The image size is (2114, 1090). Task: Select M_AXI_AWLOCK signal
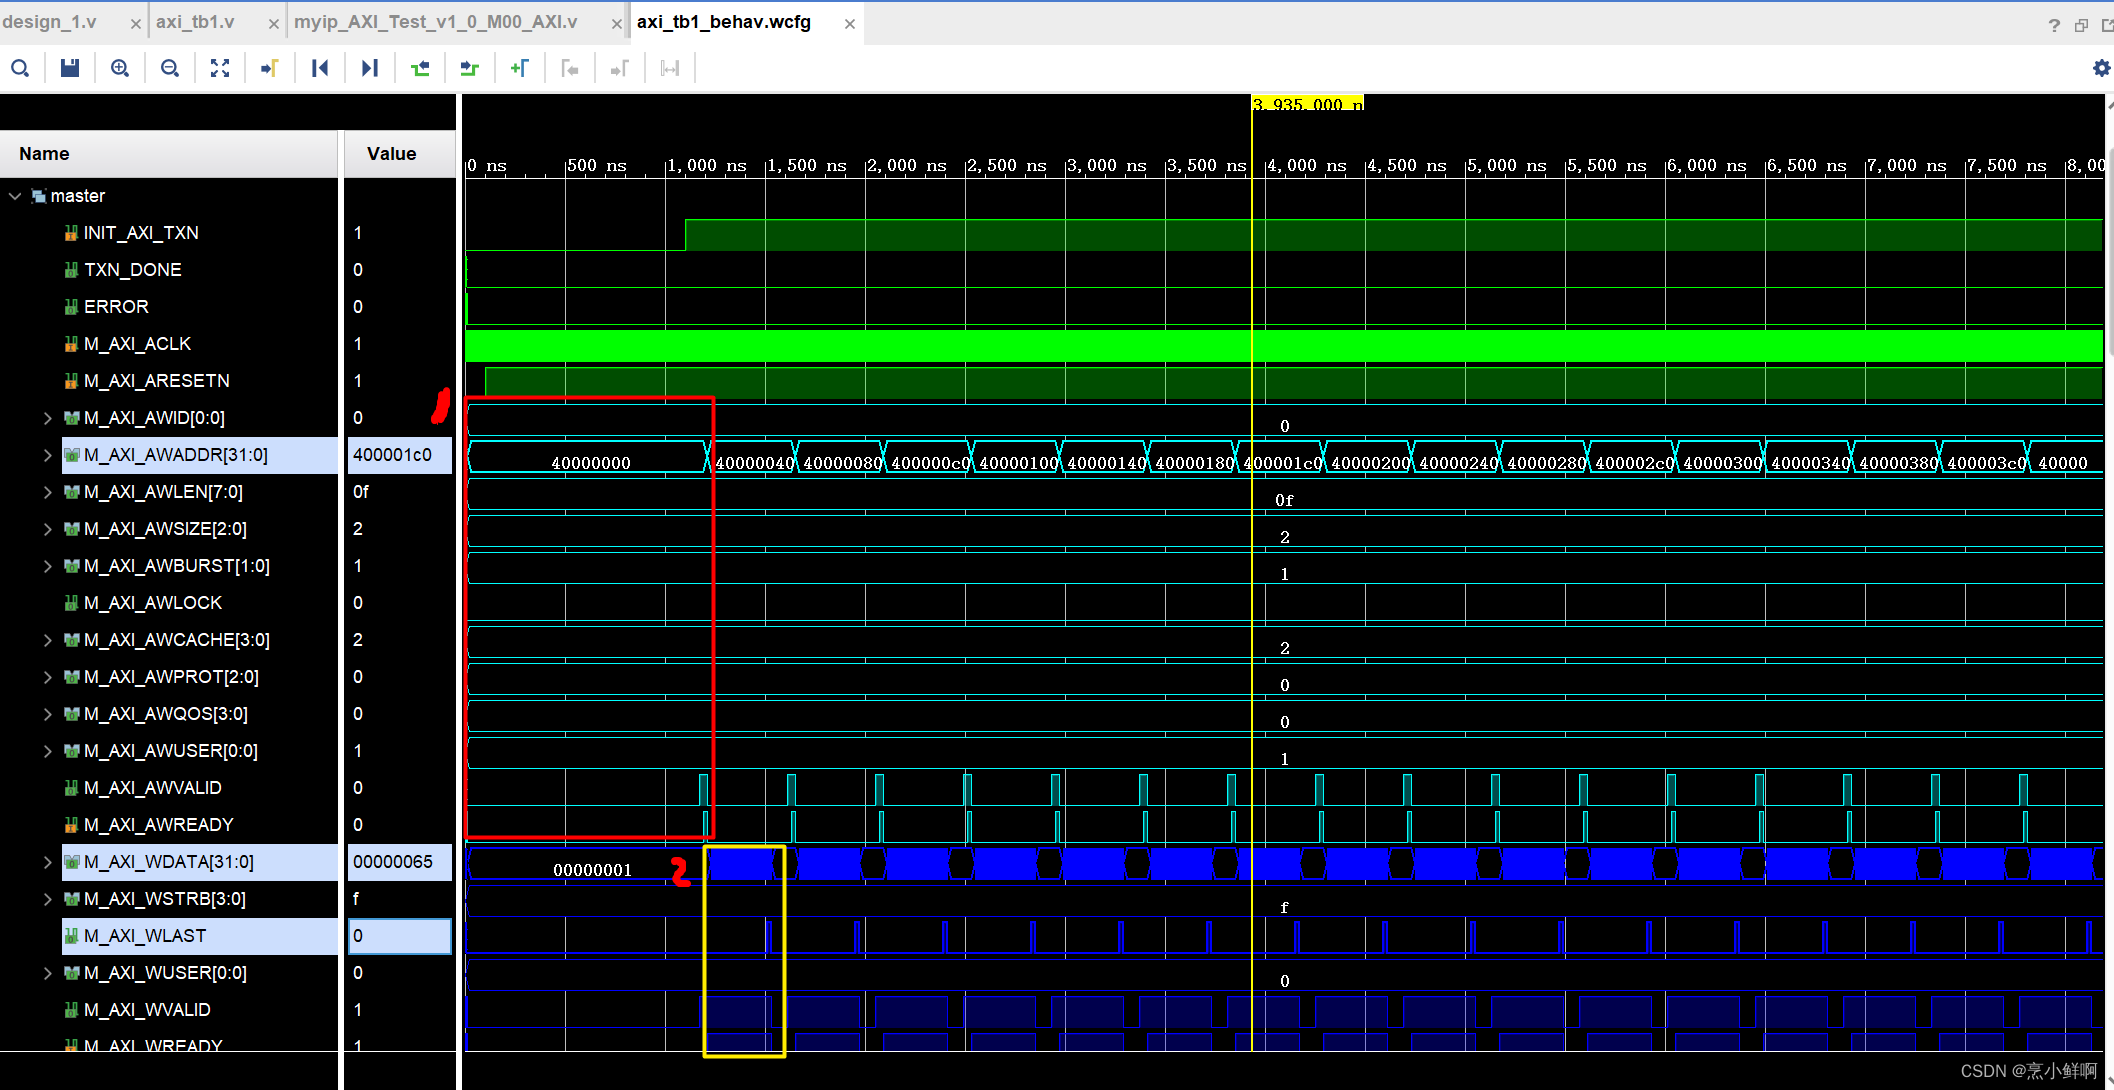pyautogui.click(x=153, y=603)
